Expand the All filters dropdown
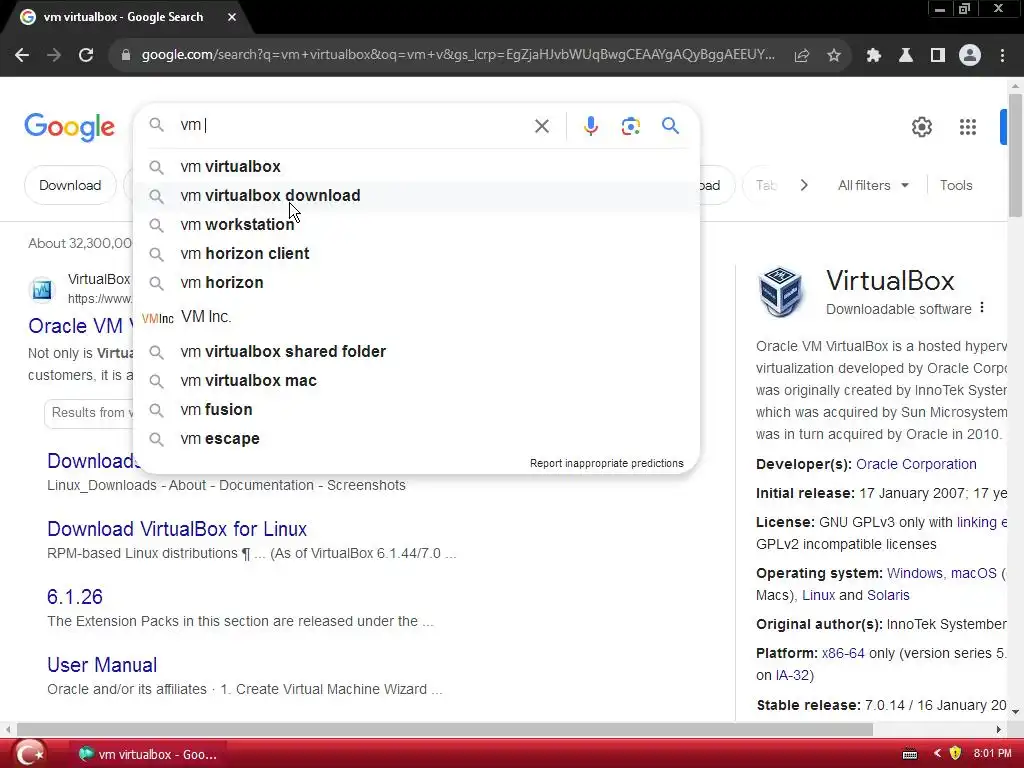Screen dimensions: 1024x768 873,185
